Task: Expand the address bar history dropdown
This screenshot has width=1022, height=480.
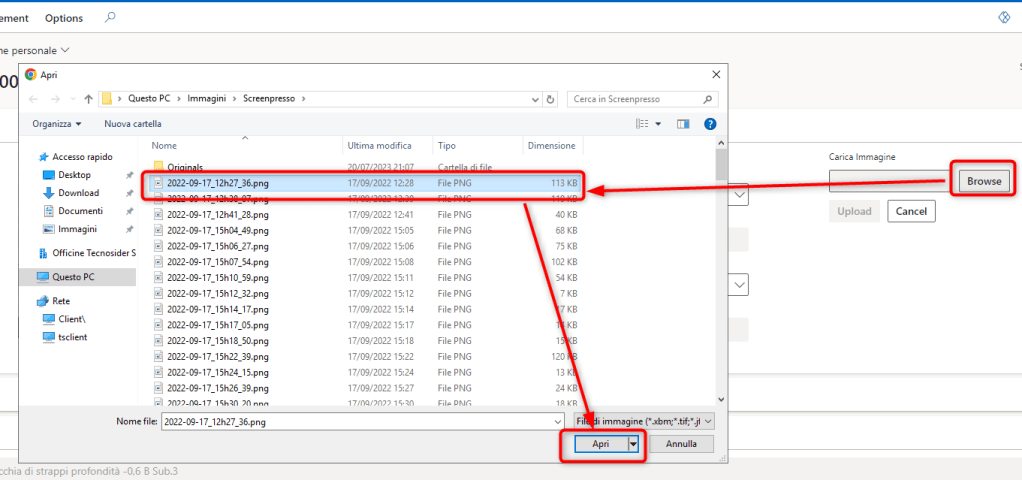Action: point(533,99)
